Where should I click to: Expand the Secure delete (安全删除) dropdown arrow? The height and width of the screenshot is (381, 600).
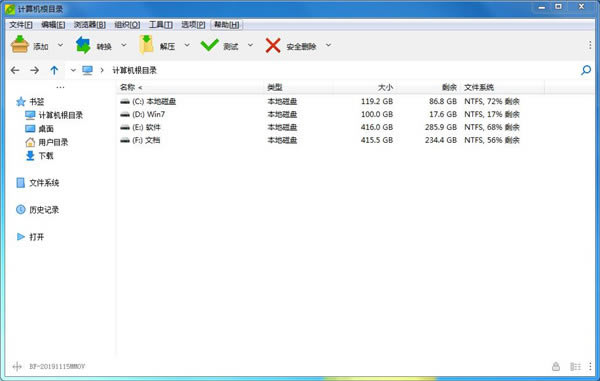[x=328, y=45]
